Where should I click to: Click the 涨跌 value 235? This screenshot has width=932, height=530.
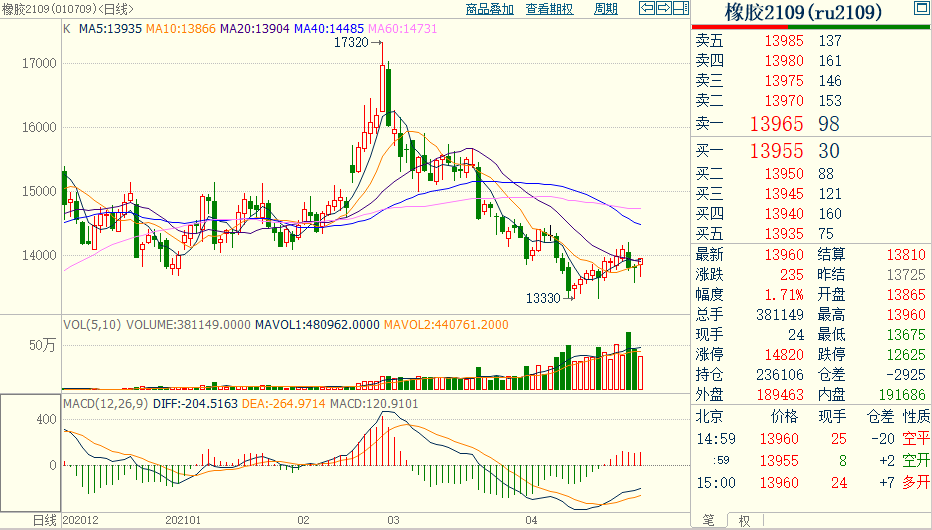[792, 275]
